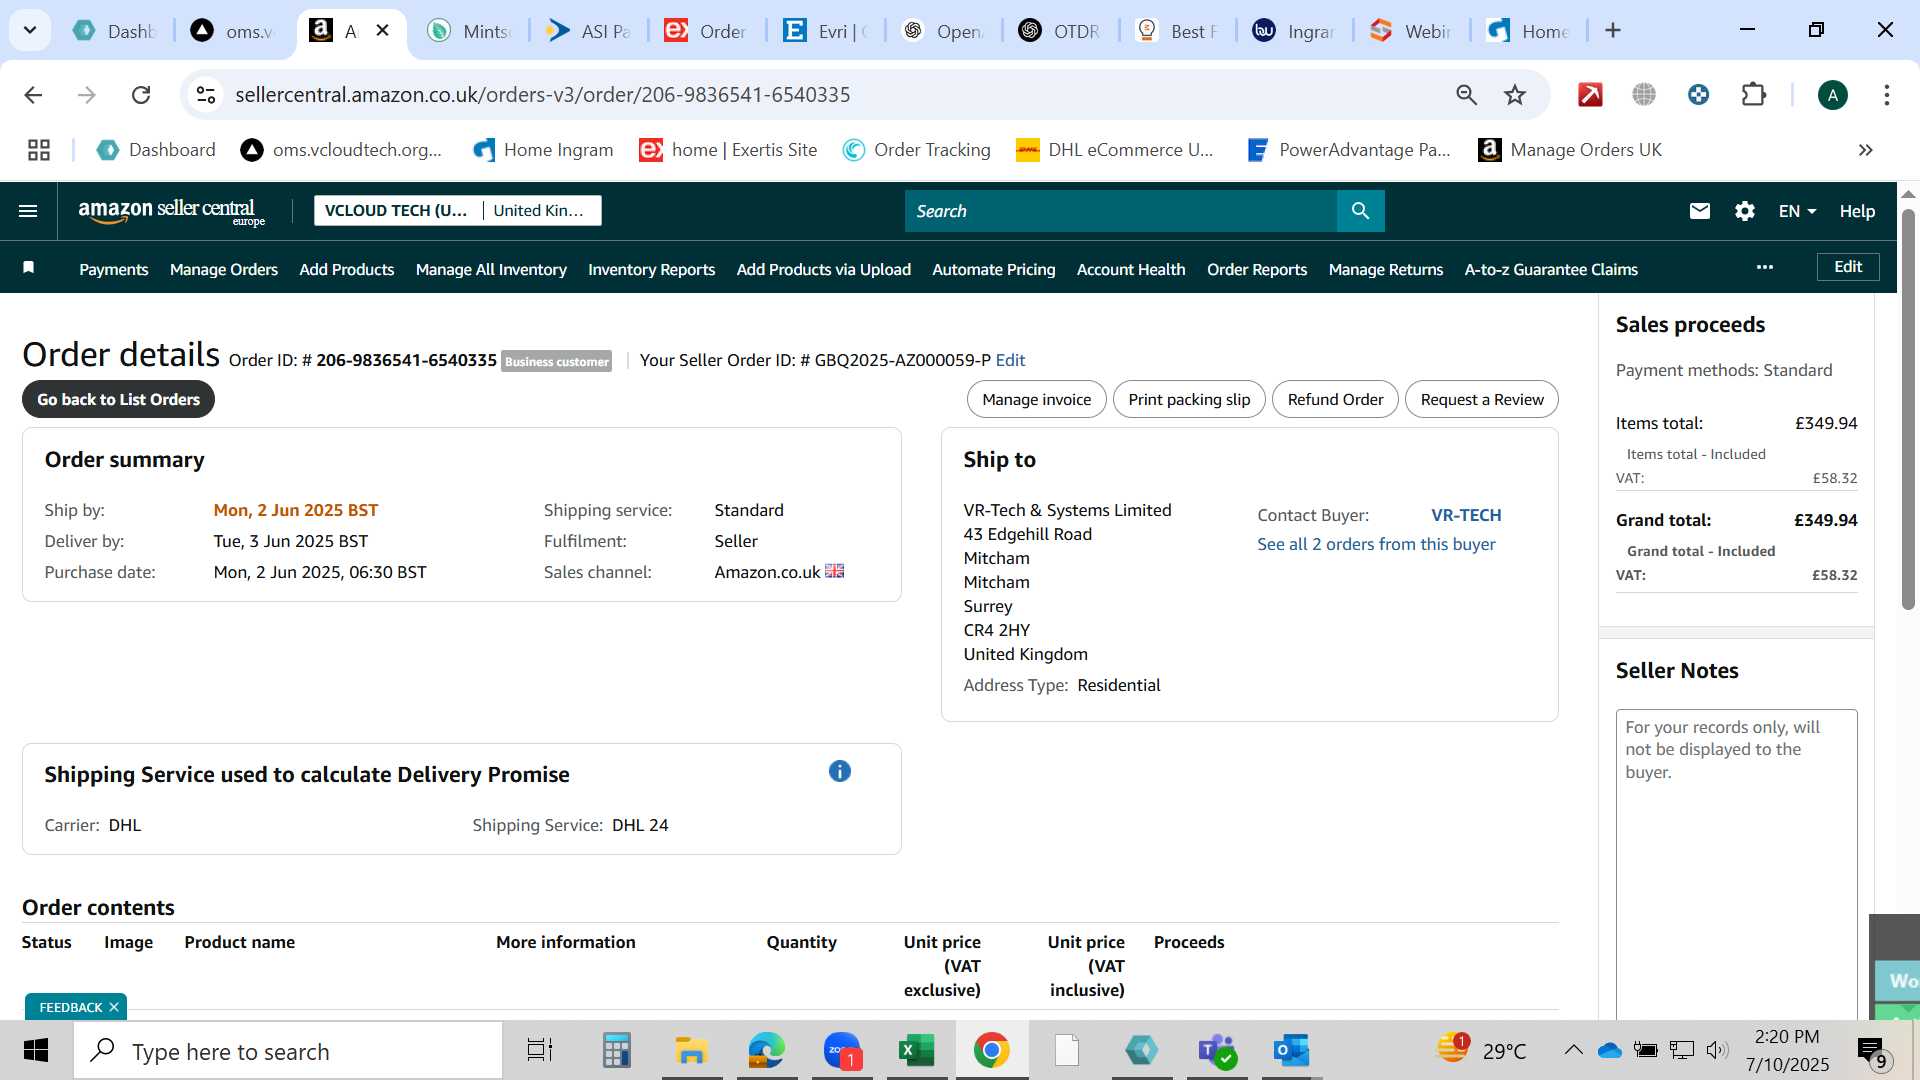Click Go back to List Orders button
Image resolution: width=1920 pixels, height=1080 pixels.
tap(118, 399)
